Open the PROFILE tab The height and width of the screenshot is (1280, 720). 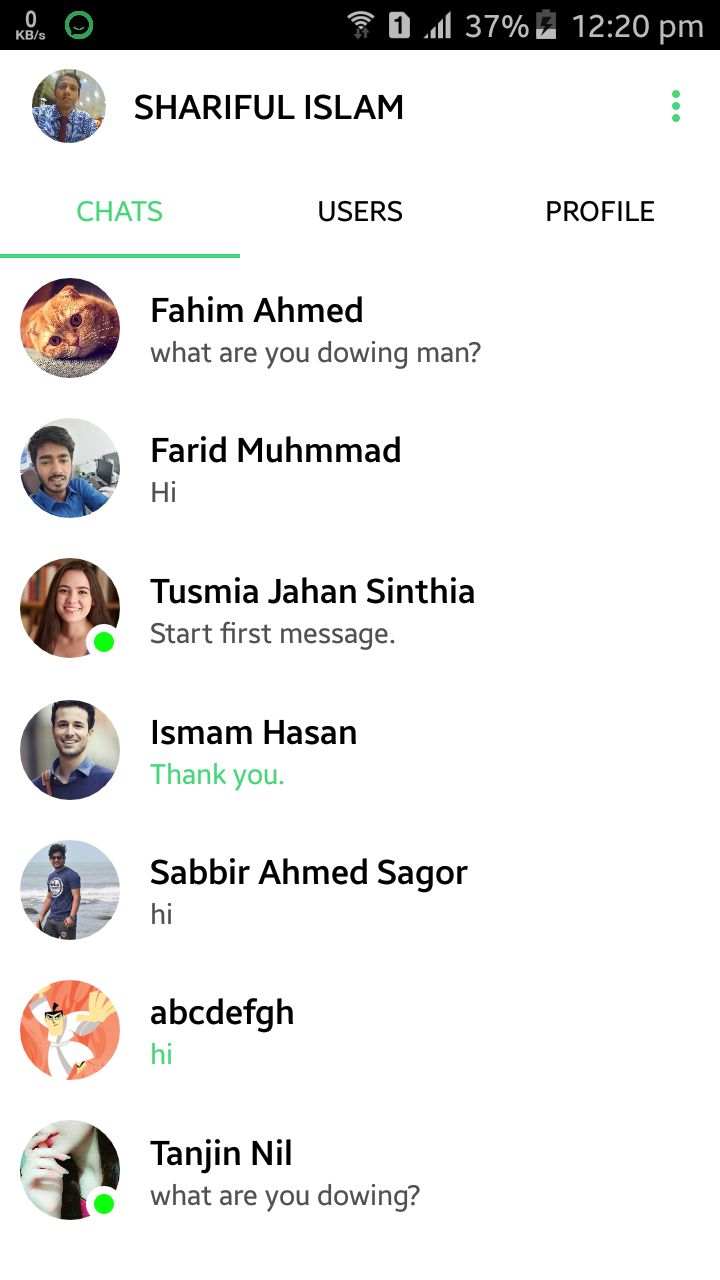point(600,212)
